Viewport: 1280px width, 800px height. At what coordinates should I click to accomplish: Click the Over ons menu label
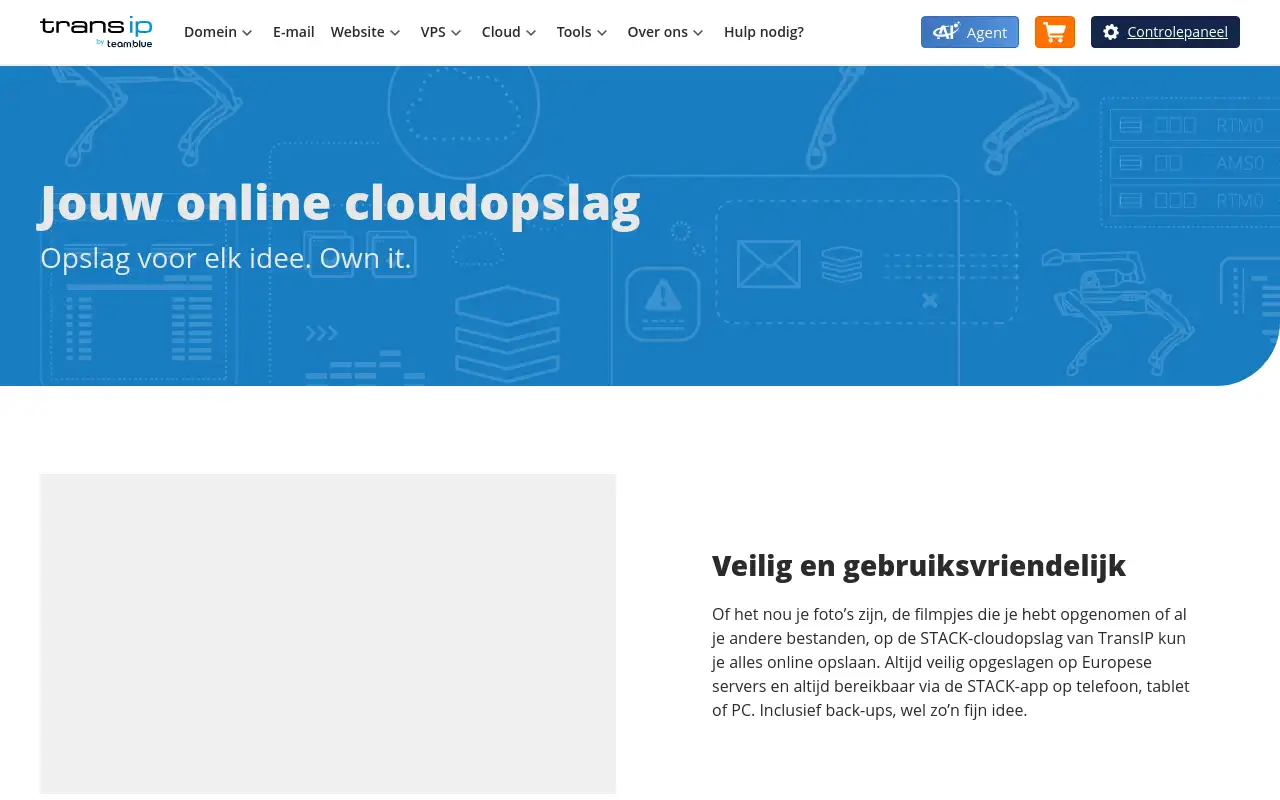(658, 32)
